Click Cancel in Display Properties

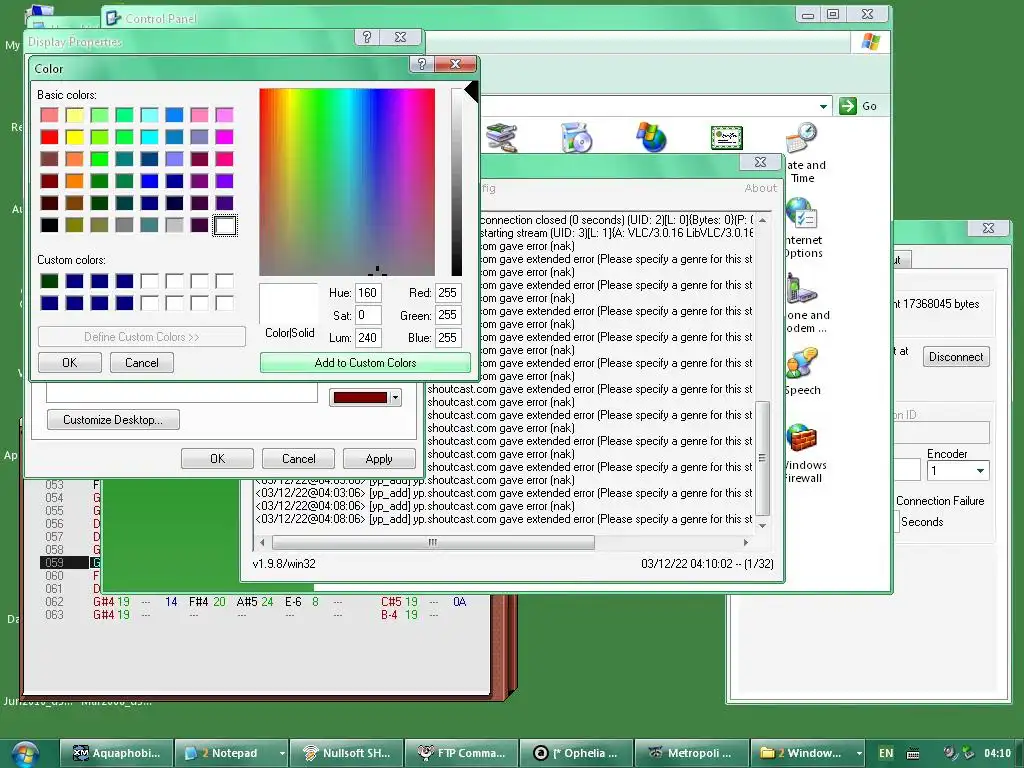click(298, 458)
